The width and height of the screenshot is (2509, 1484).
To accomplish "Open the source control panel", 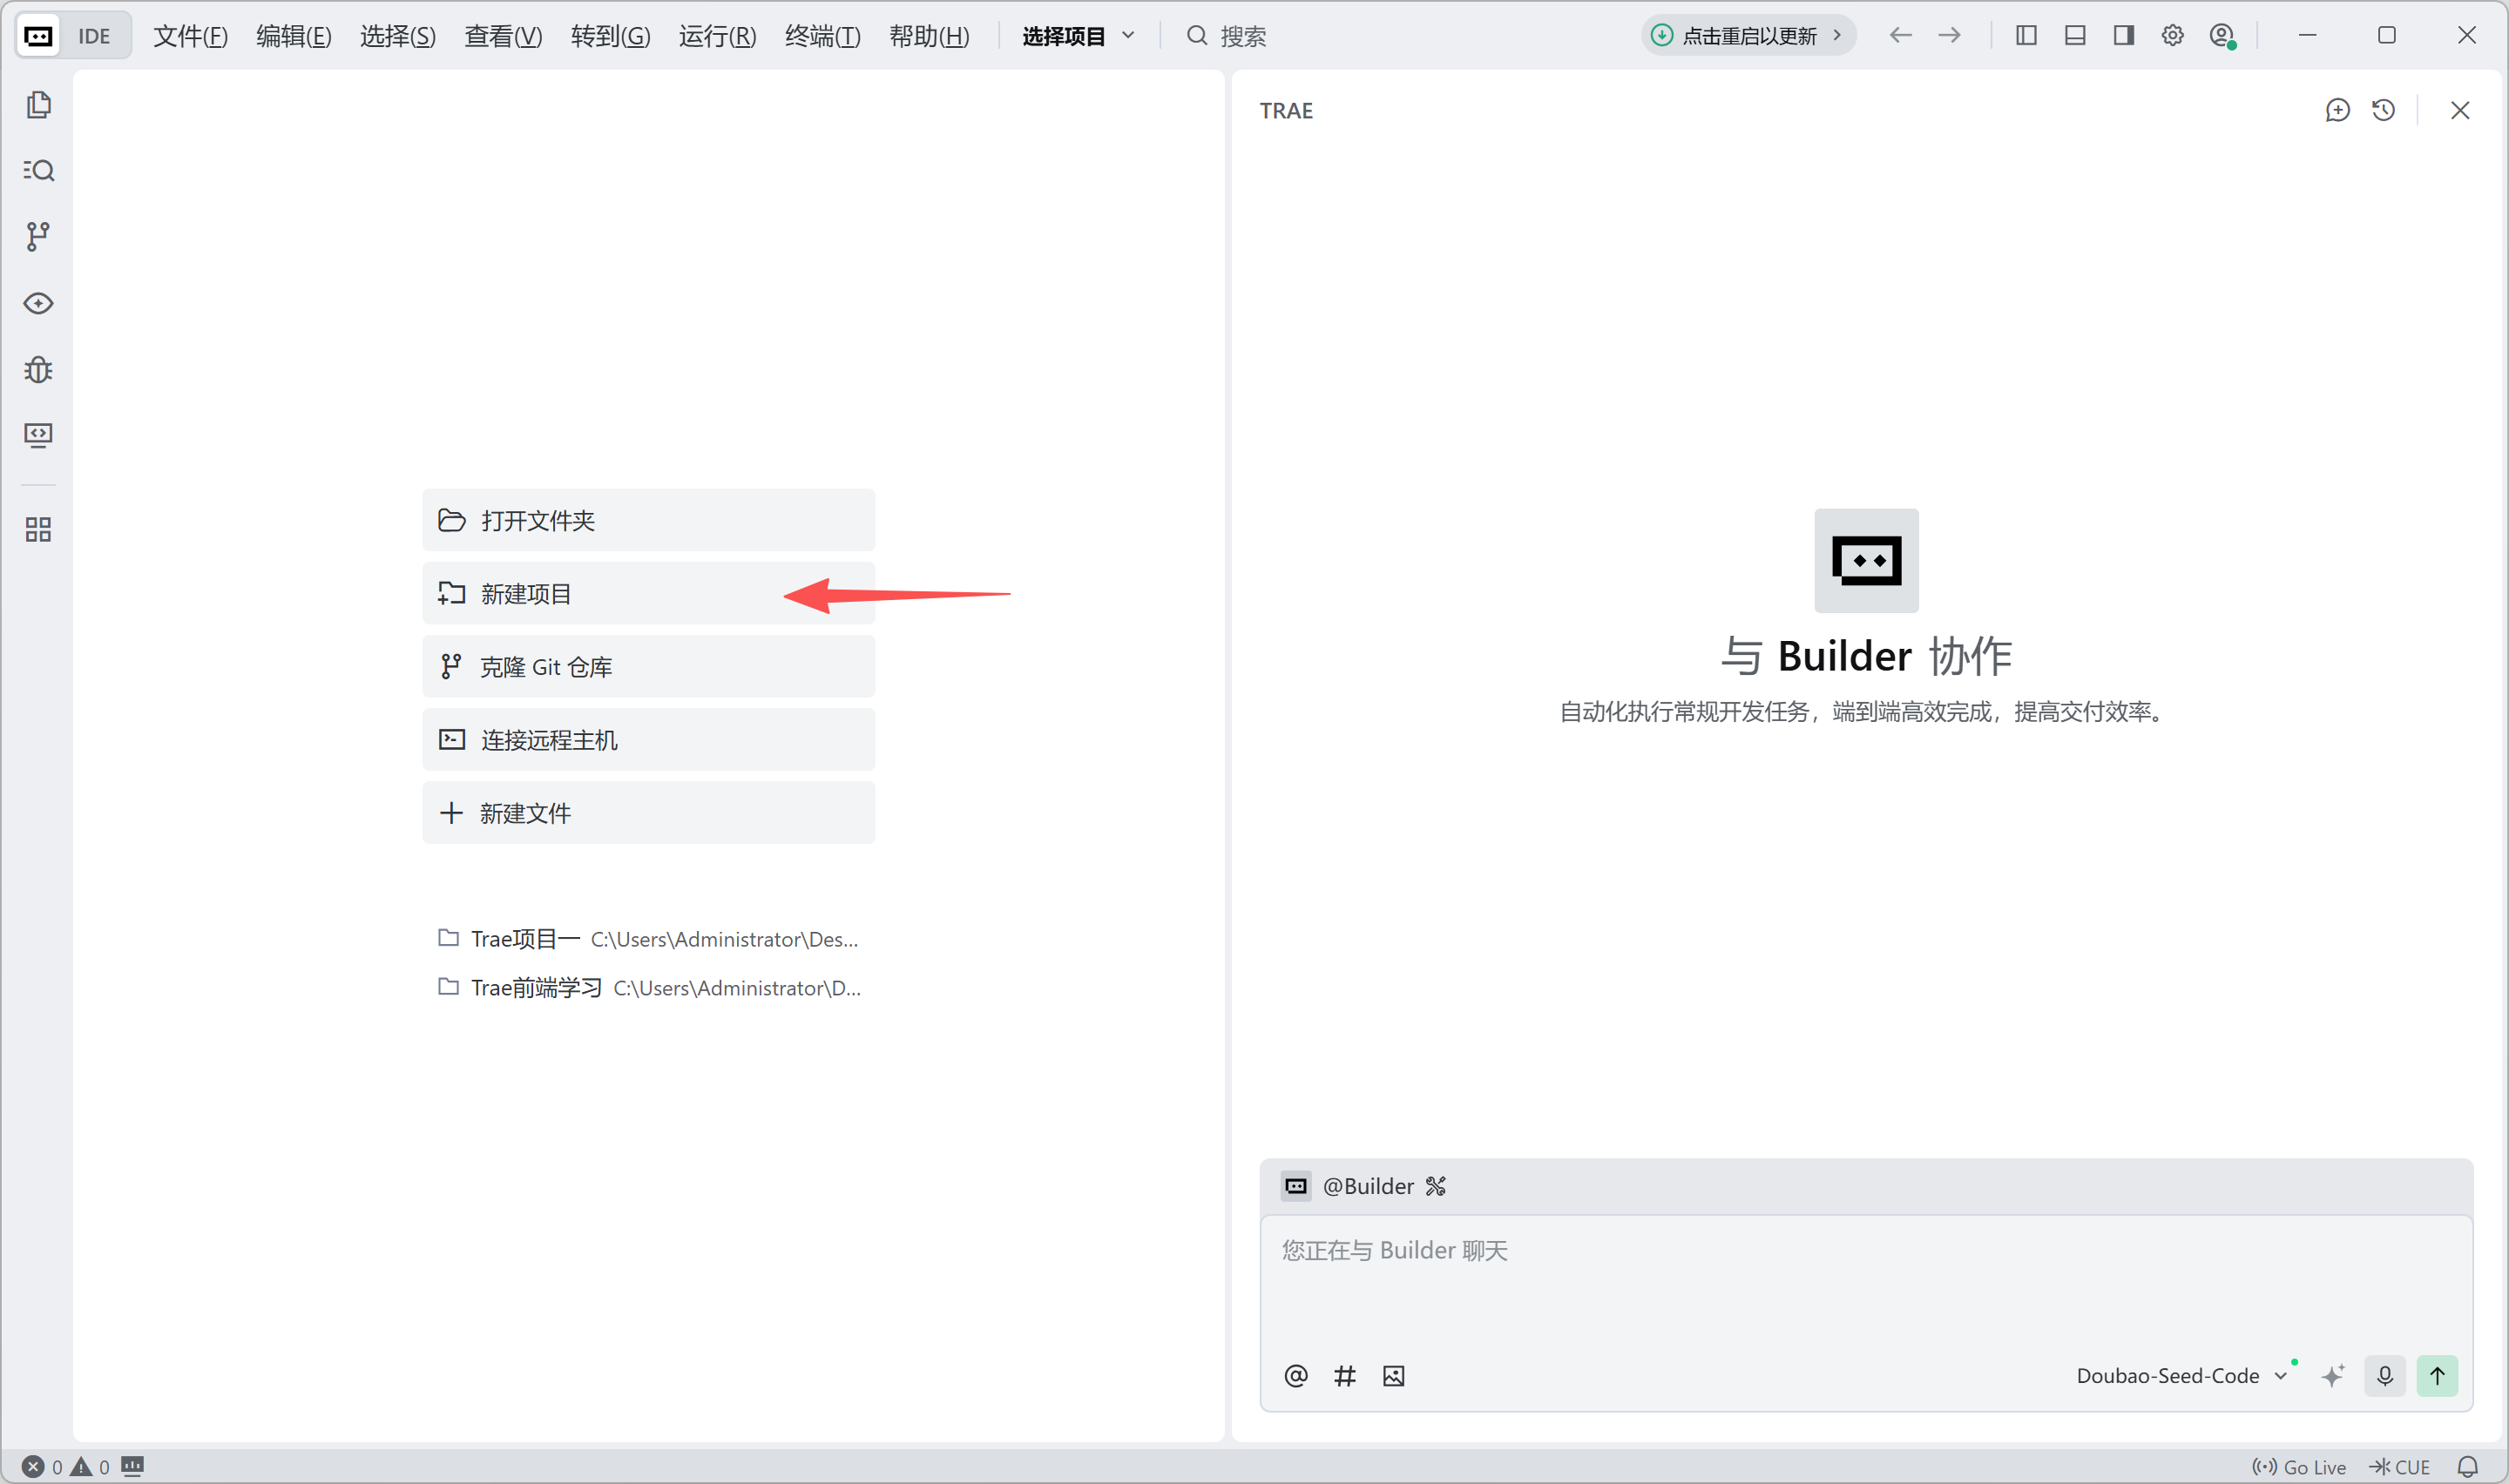I will coord(38,236).
